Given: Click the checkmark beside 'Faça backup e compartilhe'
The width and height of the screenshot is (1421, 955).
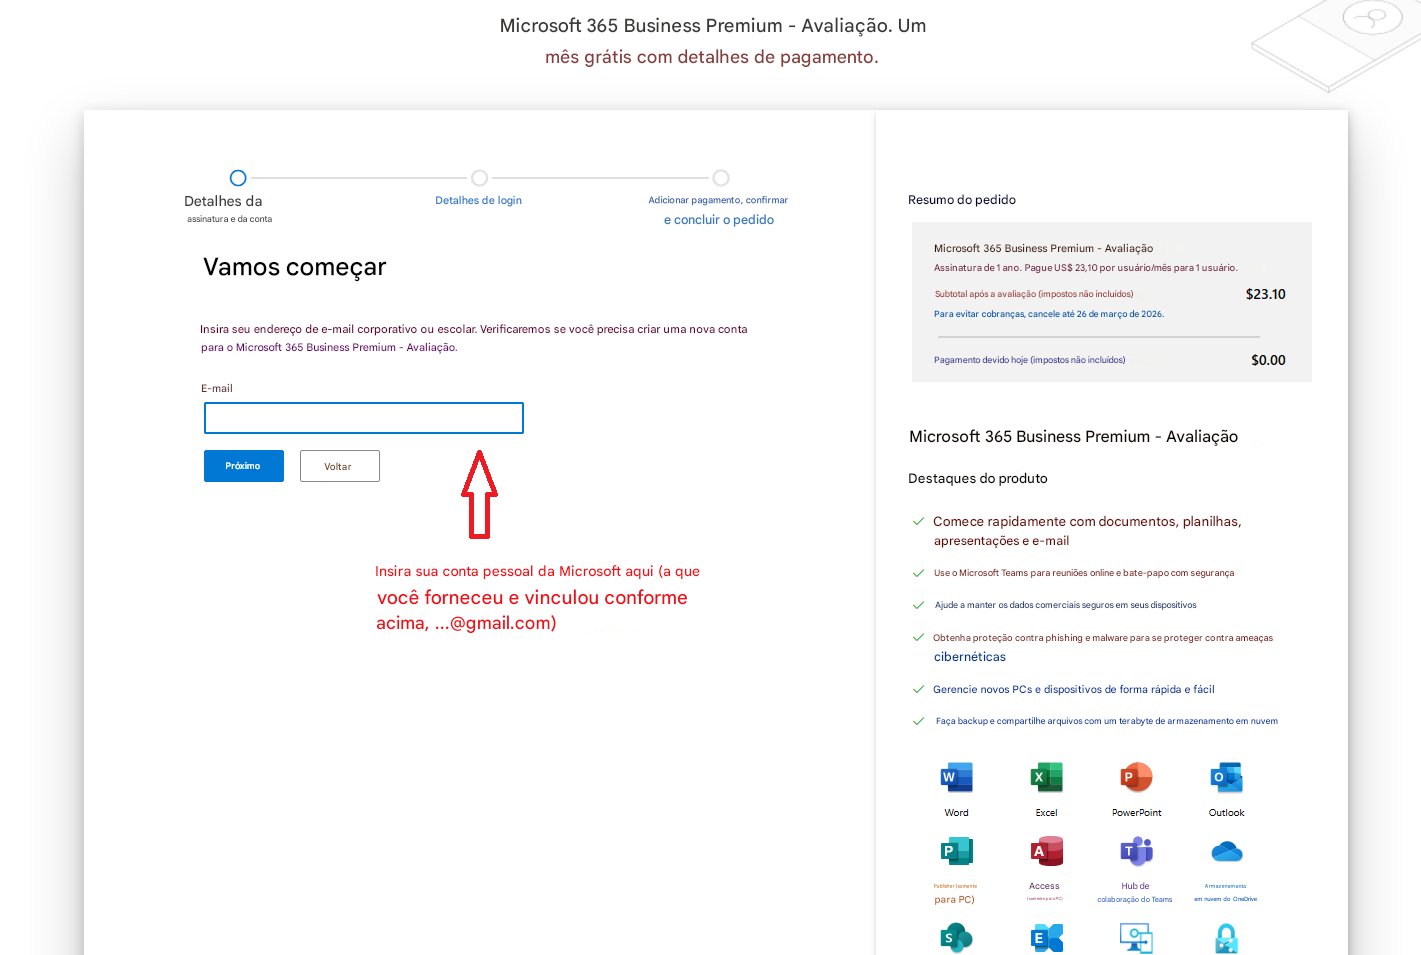Looking at the screenshot, I should pyautogui.click(x=918, y=721).
